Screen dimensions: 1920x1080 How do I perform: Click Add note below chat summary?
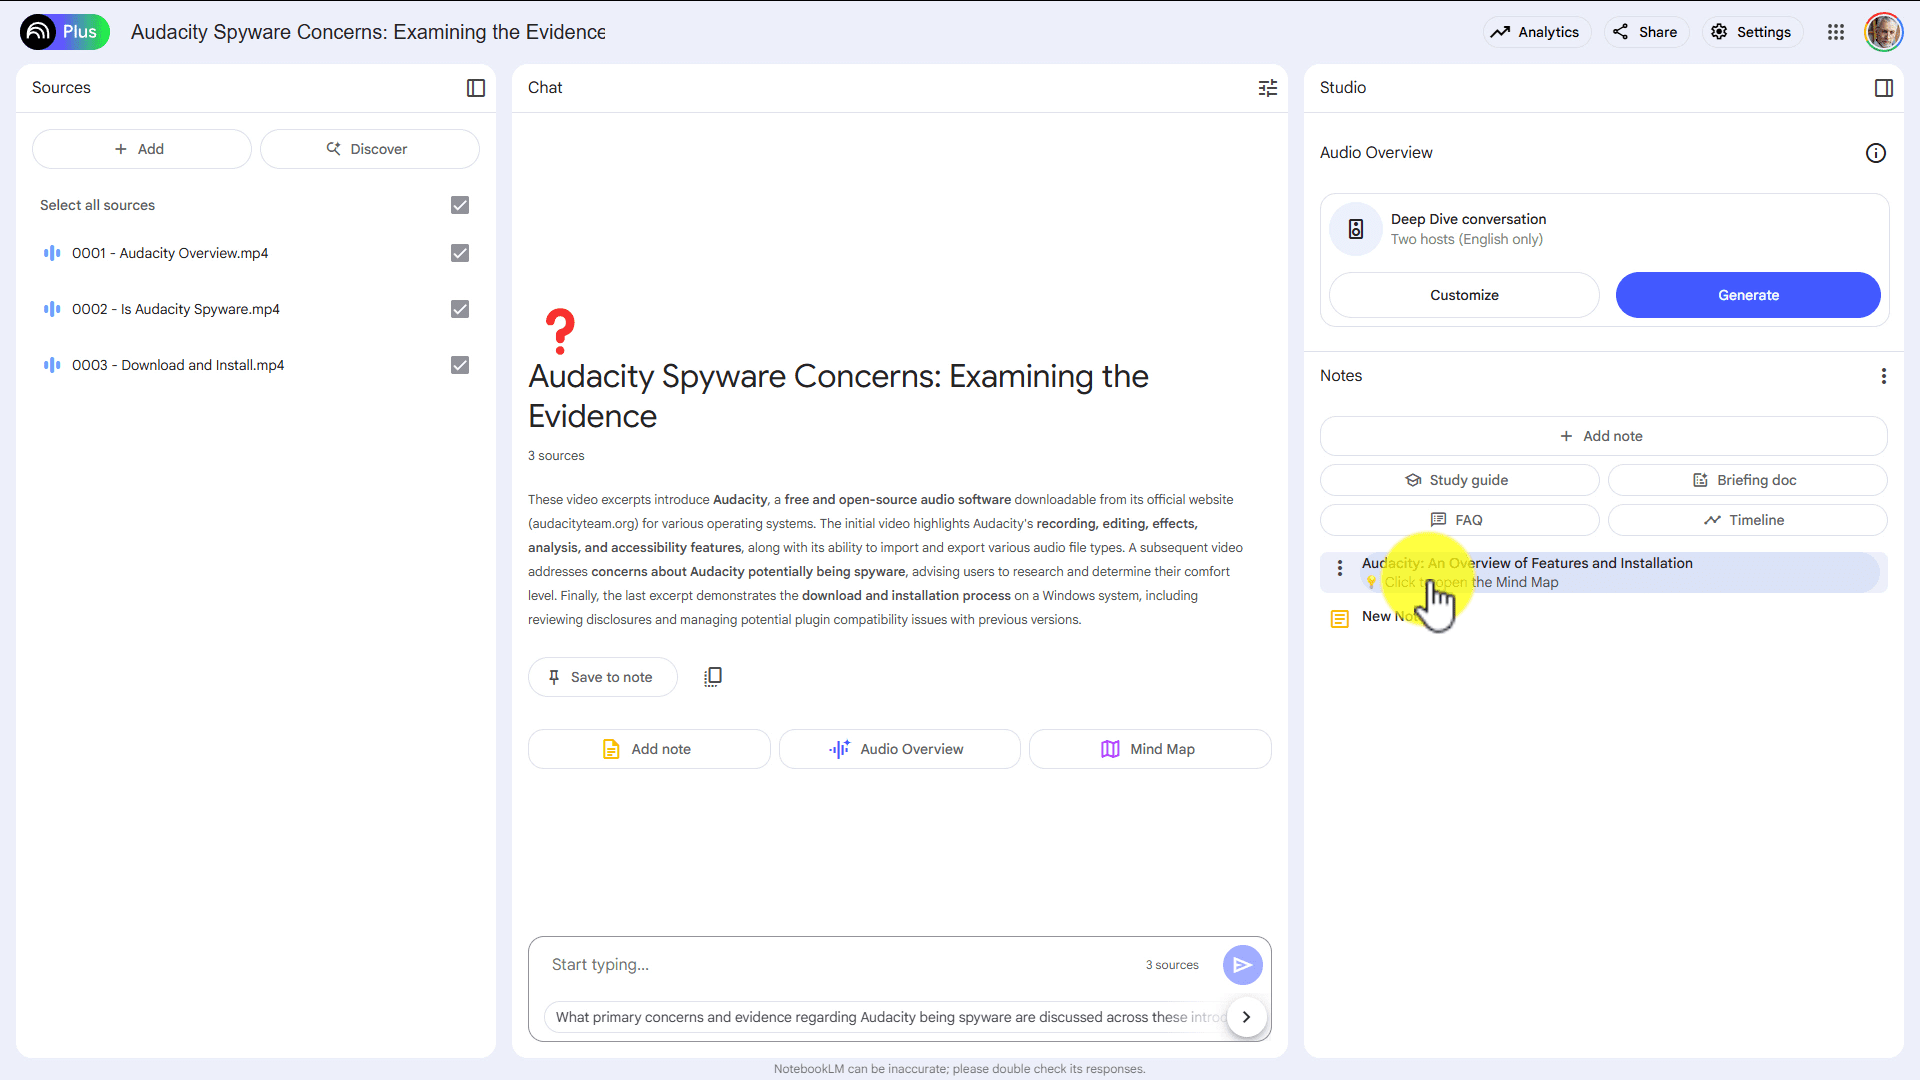(649, 749)
